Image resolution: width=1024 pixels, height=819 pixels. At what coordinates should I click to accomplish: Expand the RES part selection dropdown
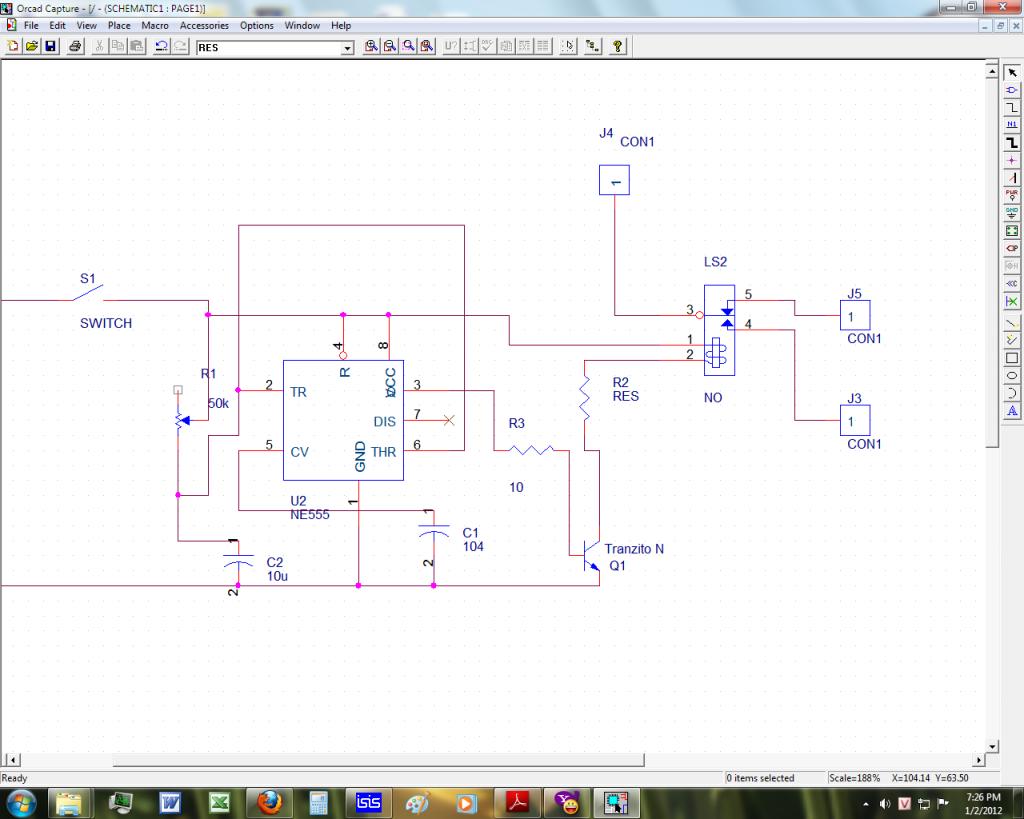[348, 47]
